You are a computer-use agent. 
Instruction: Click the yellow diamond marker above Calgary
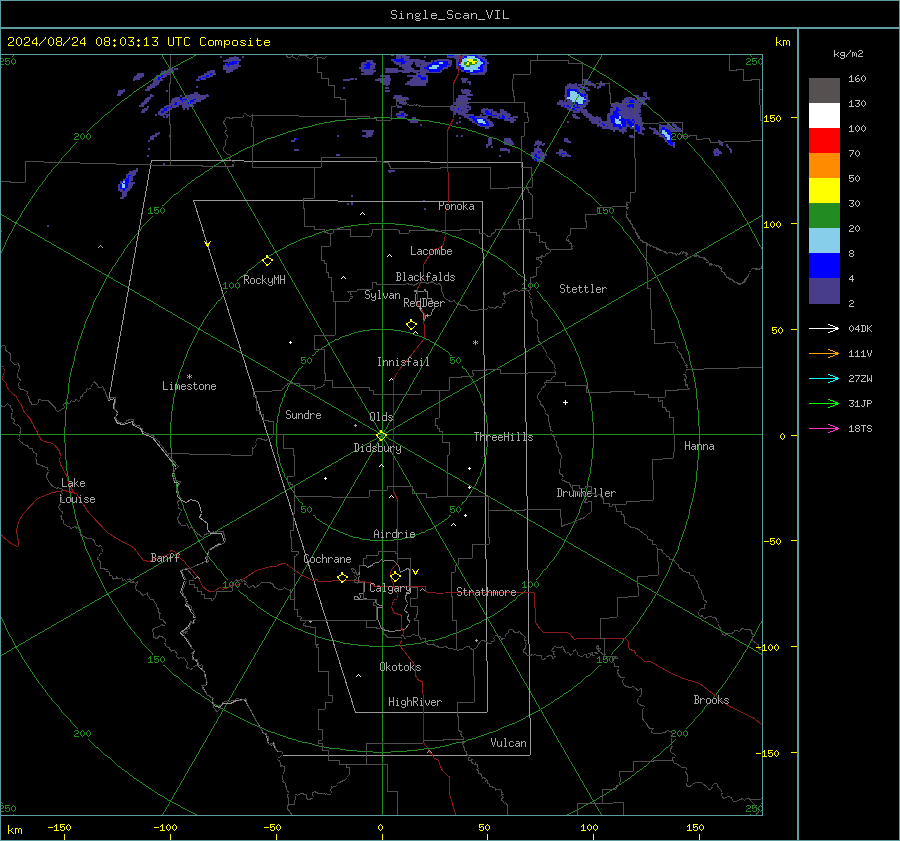395,576
